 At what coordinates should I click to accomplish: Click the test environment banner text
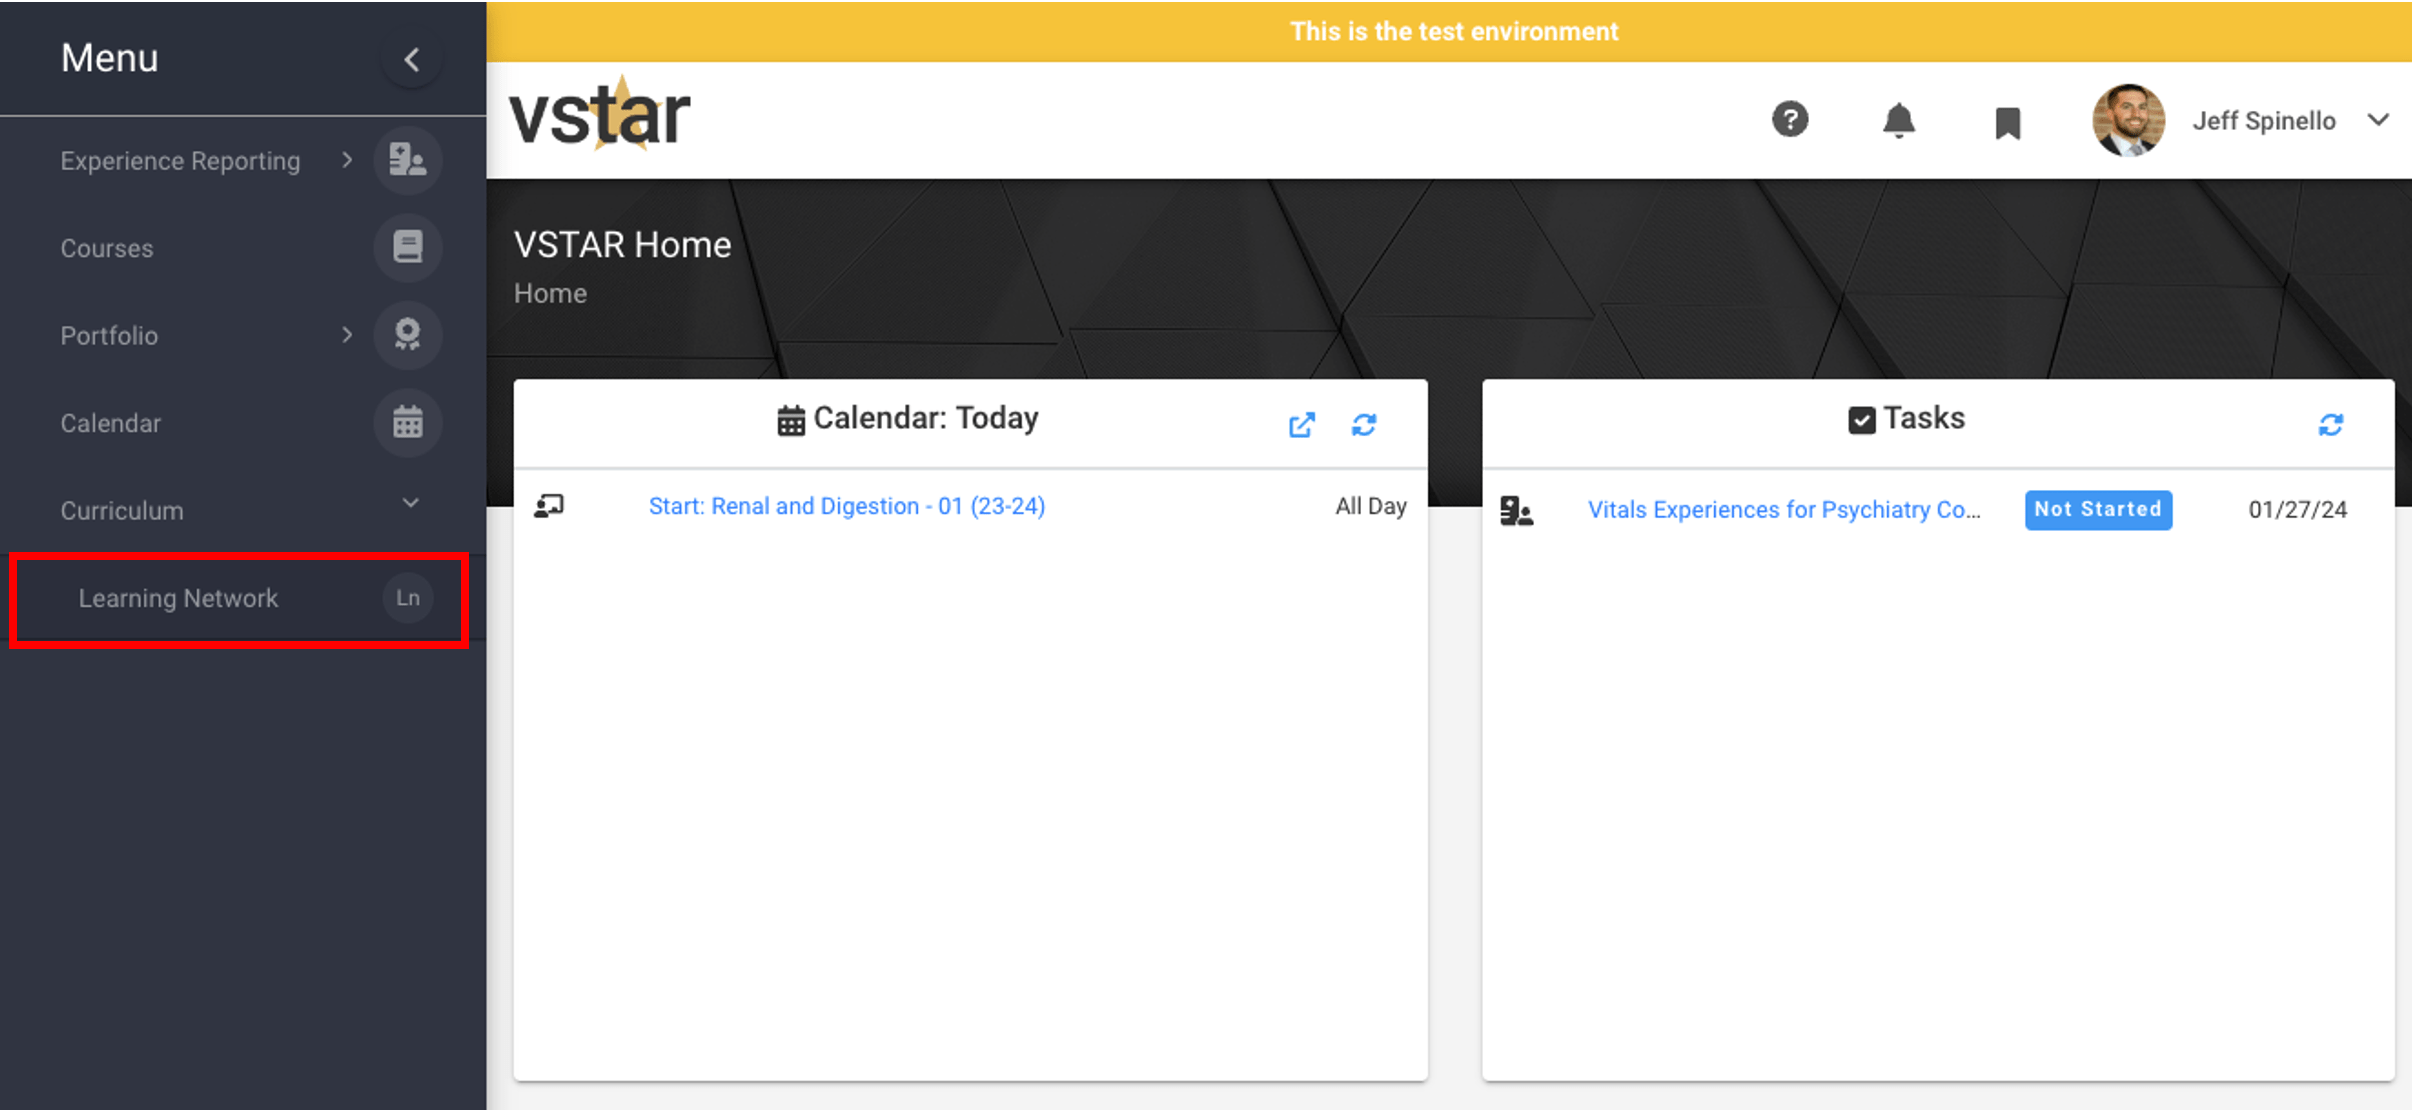pyautogui.click(x=1454, y=31)
